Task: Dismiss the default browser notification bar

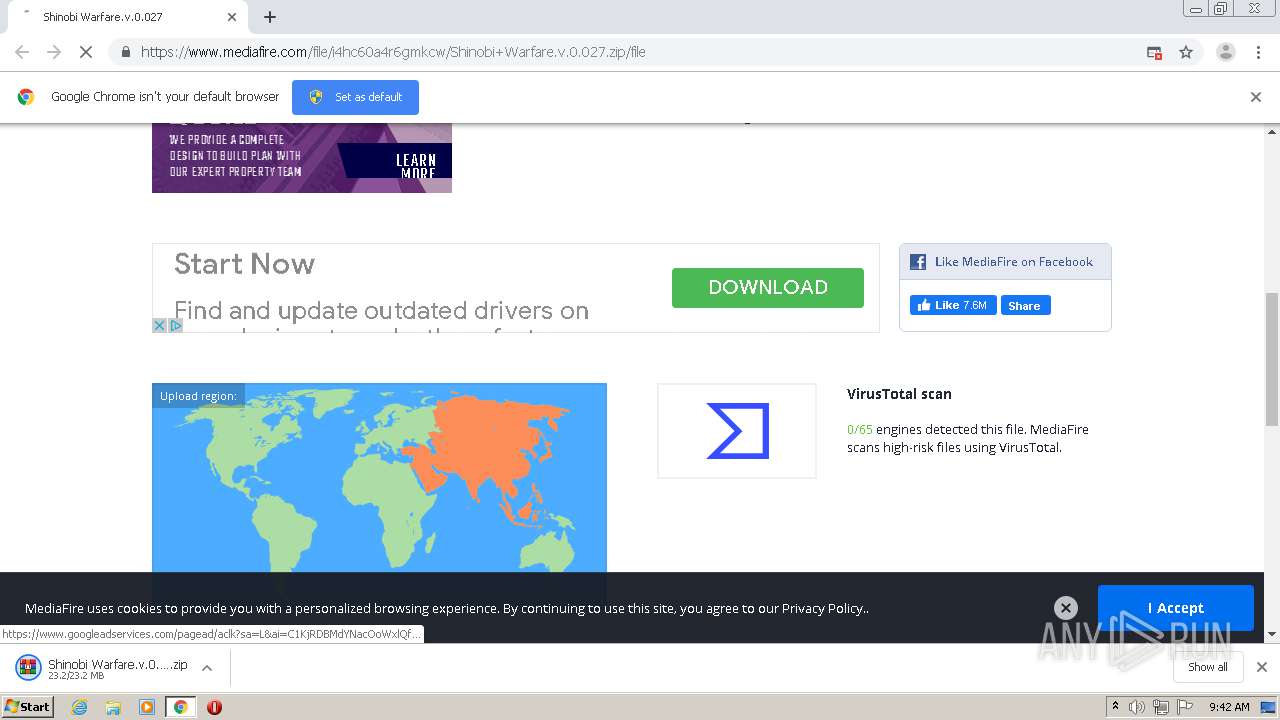Action: tap(1256, 97)
